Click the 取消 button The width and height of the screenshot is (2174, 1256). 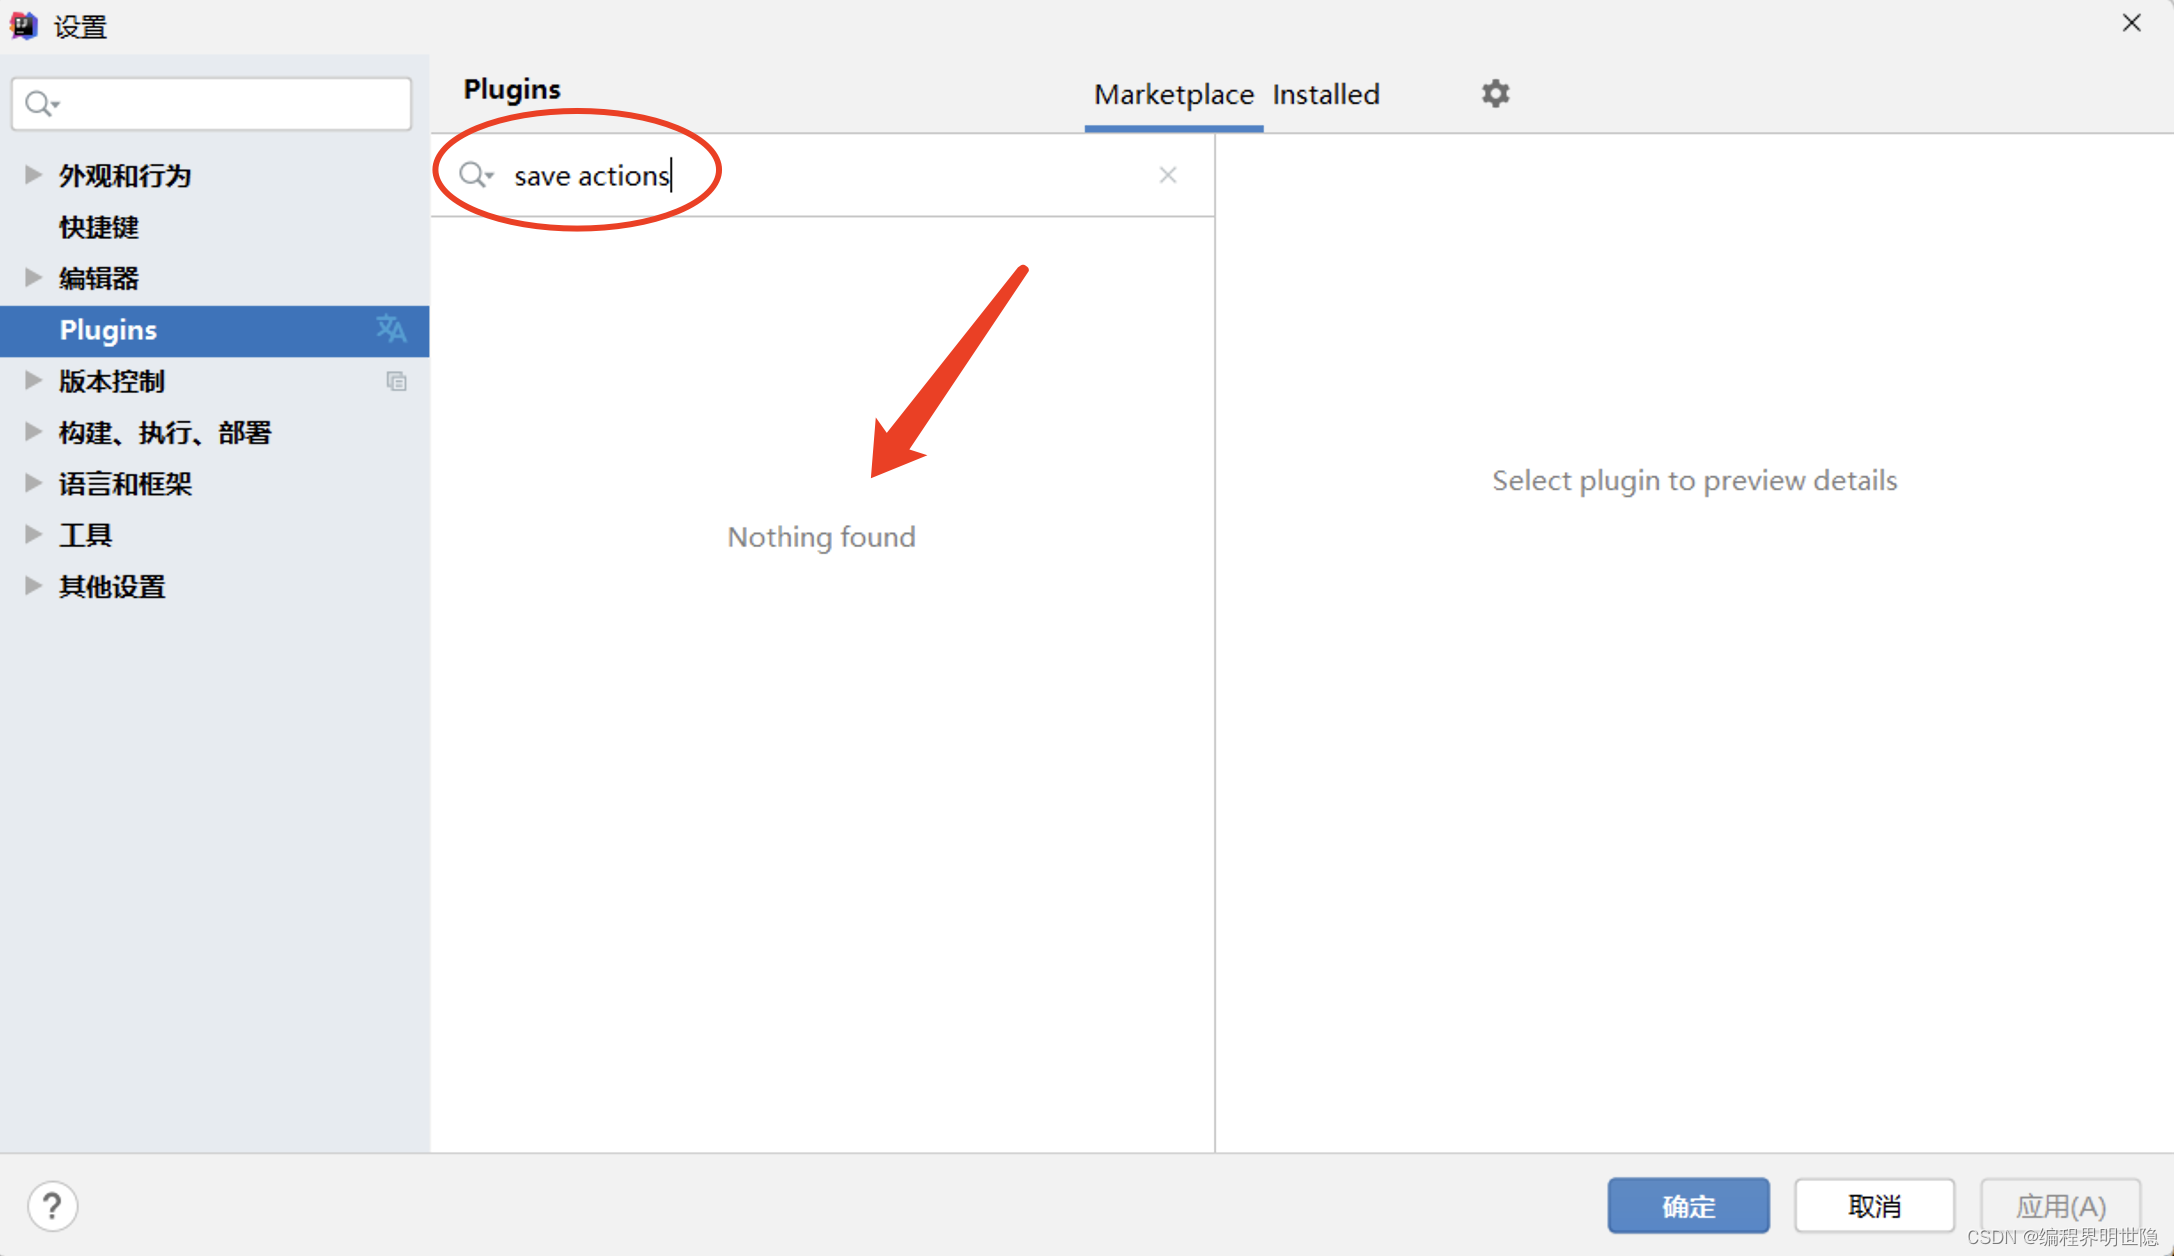[x=1873, y=1206]
